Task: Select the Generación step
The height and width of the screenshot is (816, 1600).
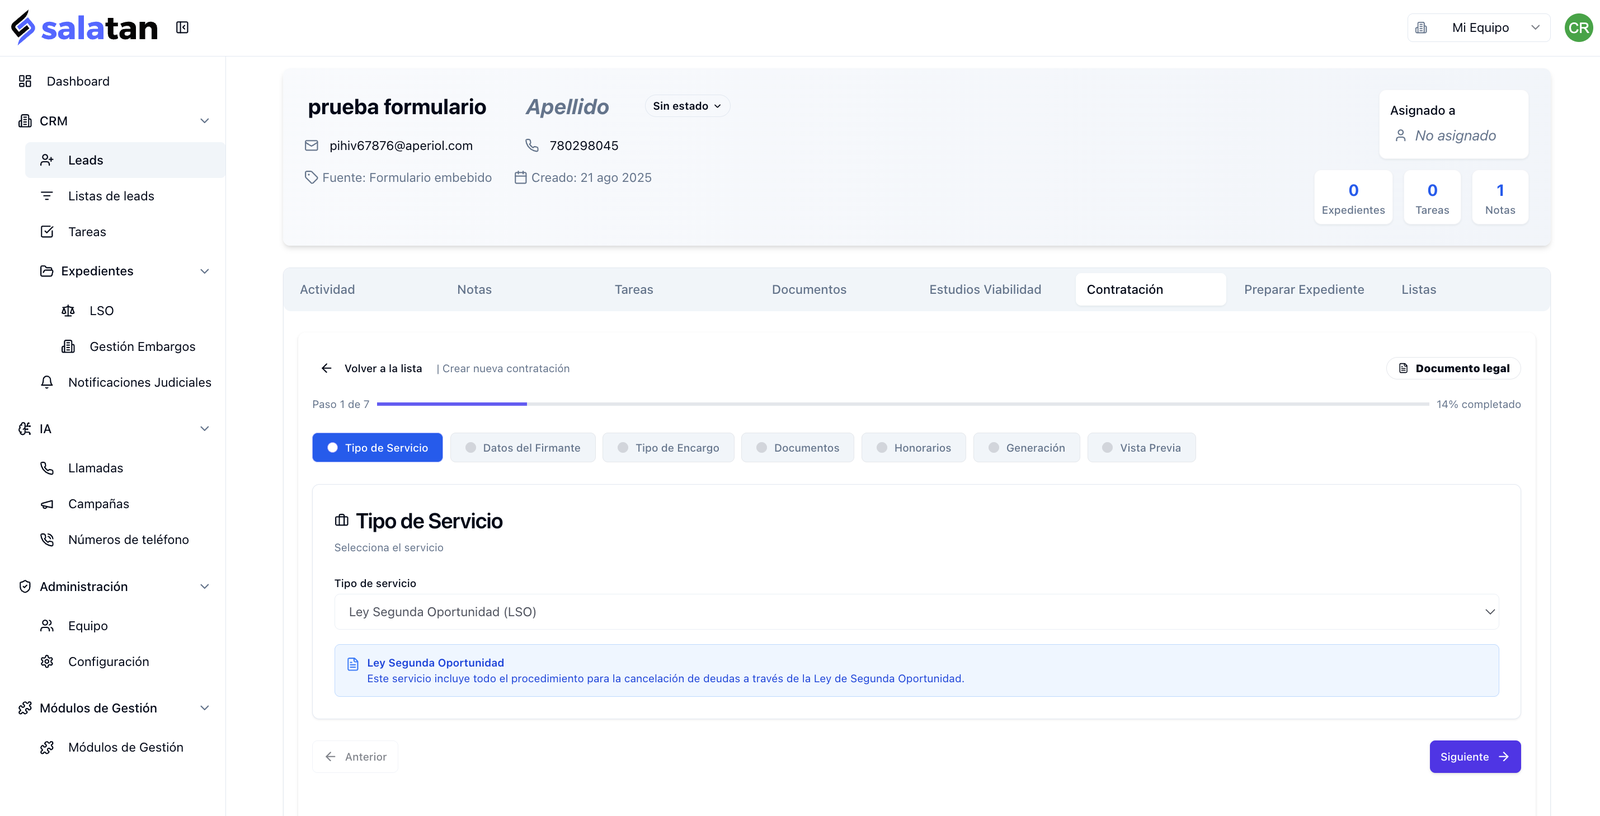Action: click(1027, 448)
